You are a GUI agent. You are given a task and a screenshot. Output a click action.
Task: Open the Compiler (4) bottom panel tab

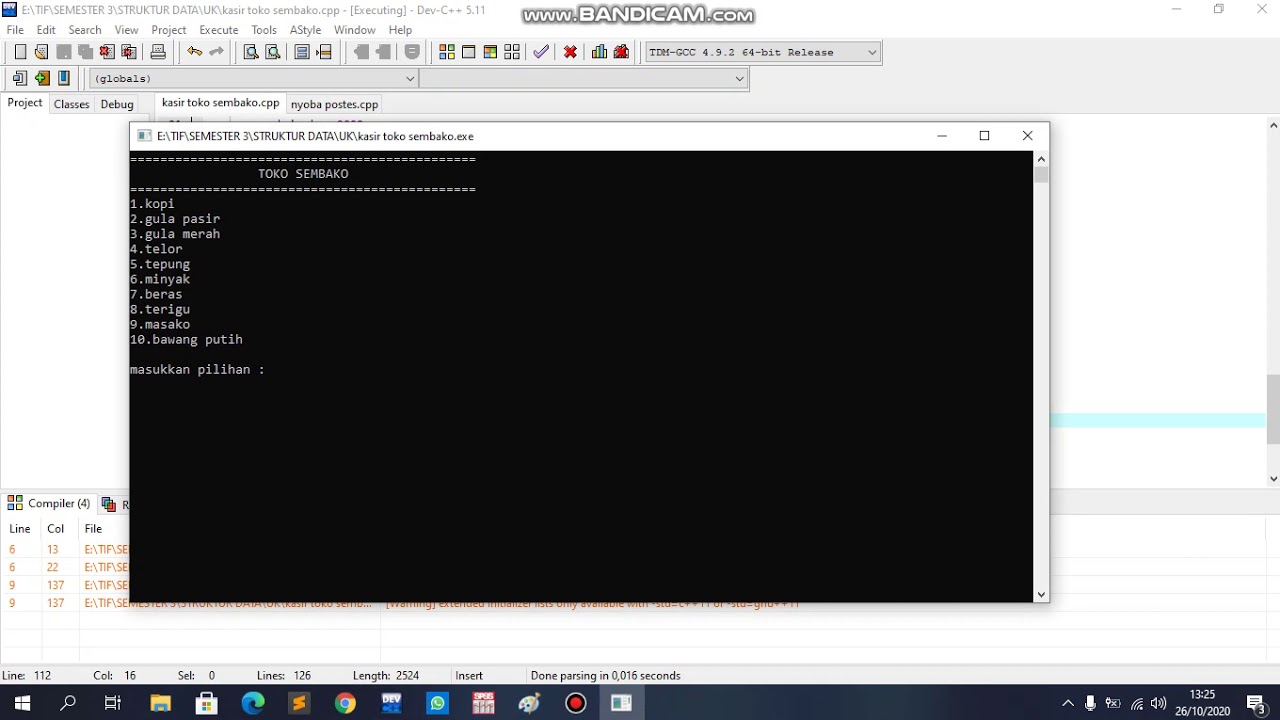pyautogui.click(x=49, y=504)
